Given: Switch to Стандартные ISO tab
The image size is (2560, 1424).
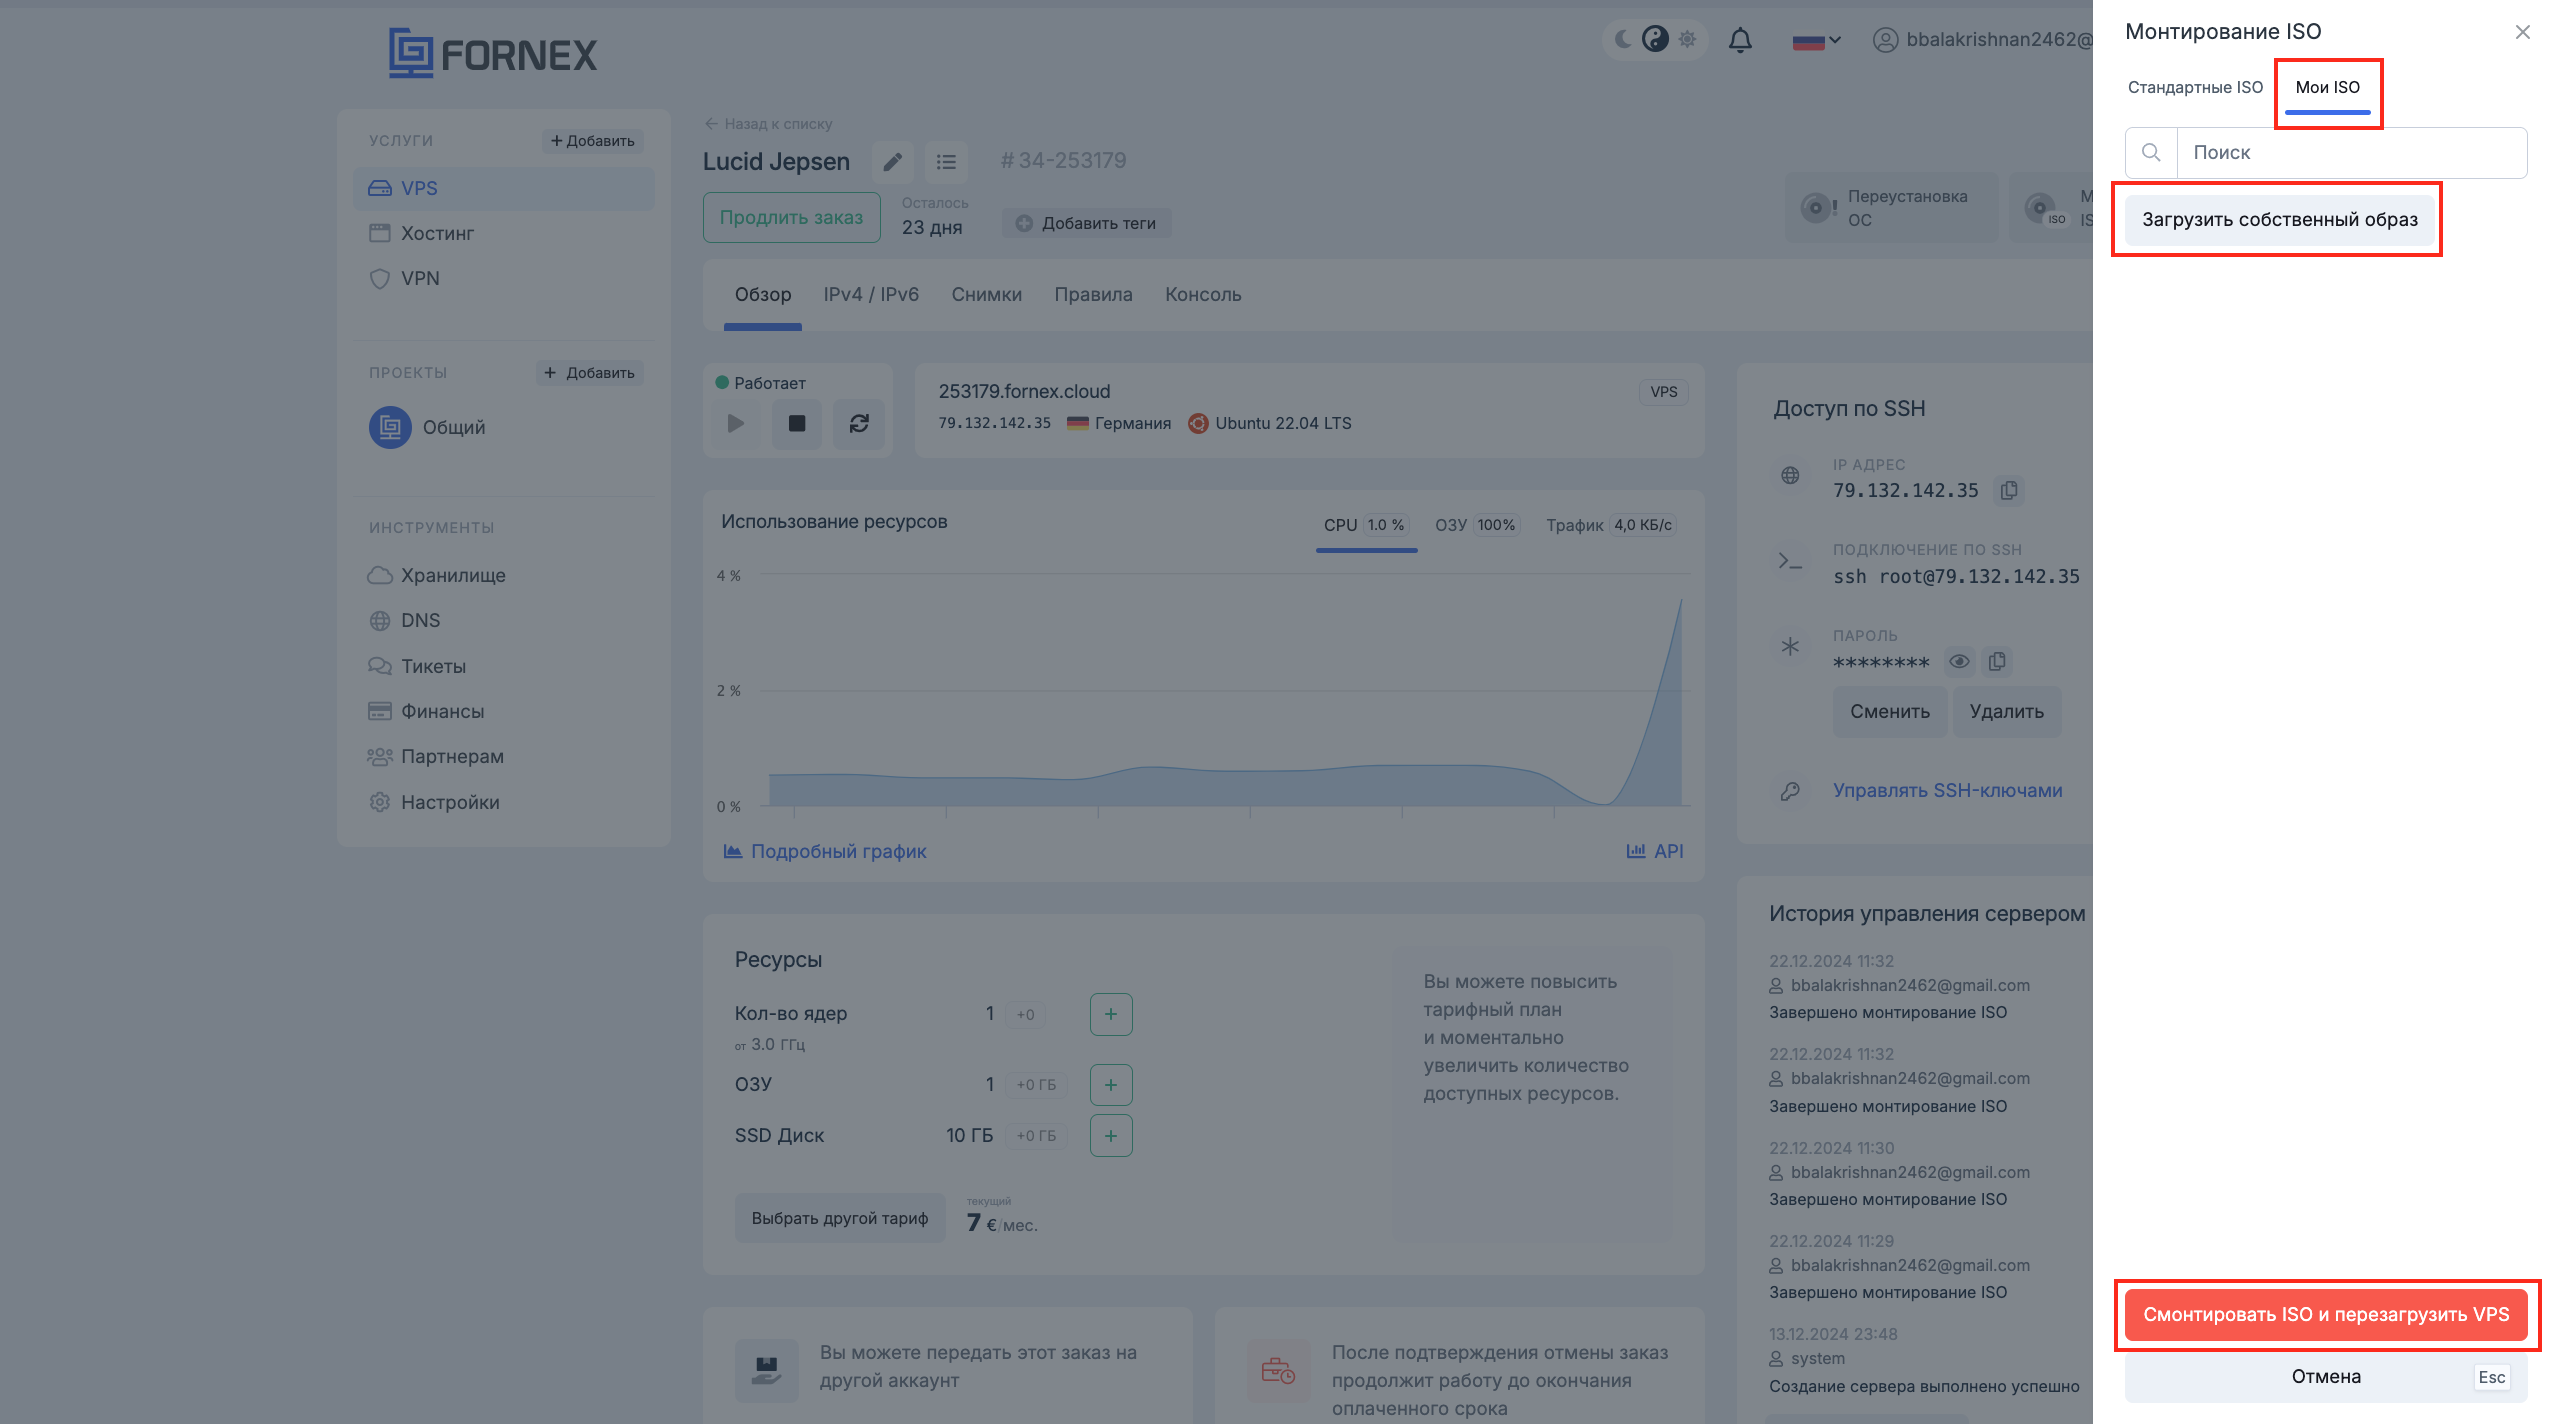Looking at the screenshot, I should 2195,87.
